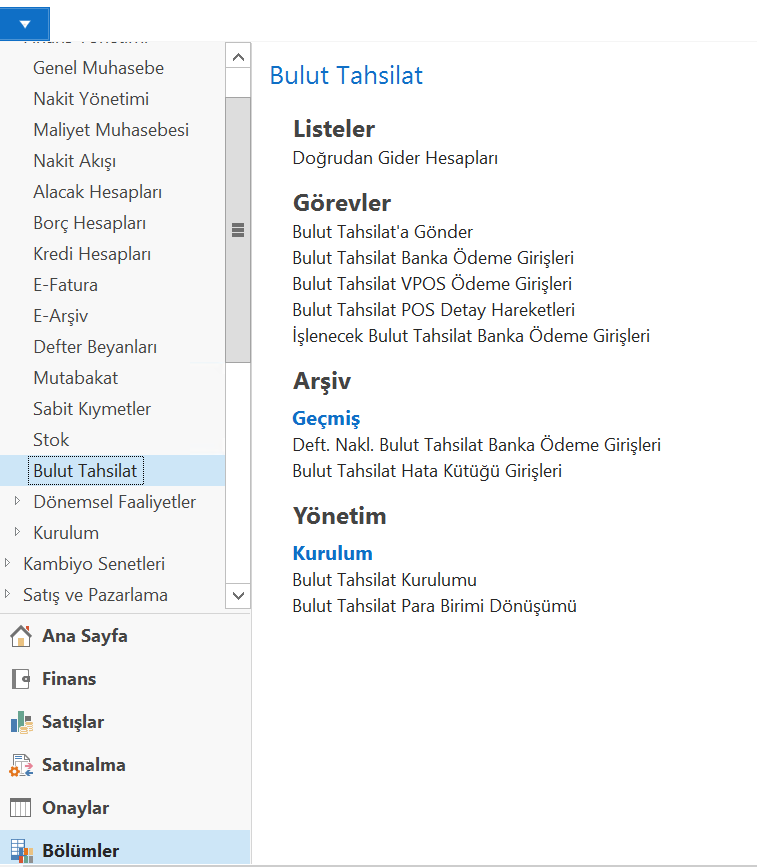Select the highlighted Bulut Tahsilat tree item
757x867 pixels.
pyautogui.click(x=85, y=471)
